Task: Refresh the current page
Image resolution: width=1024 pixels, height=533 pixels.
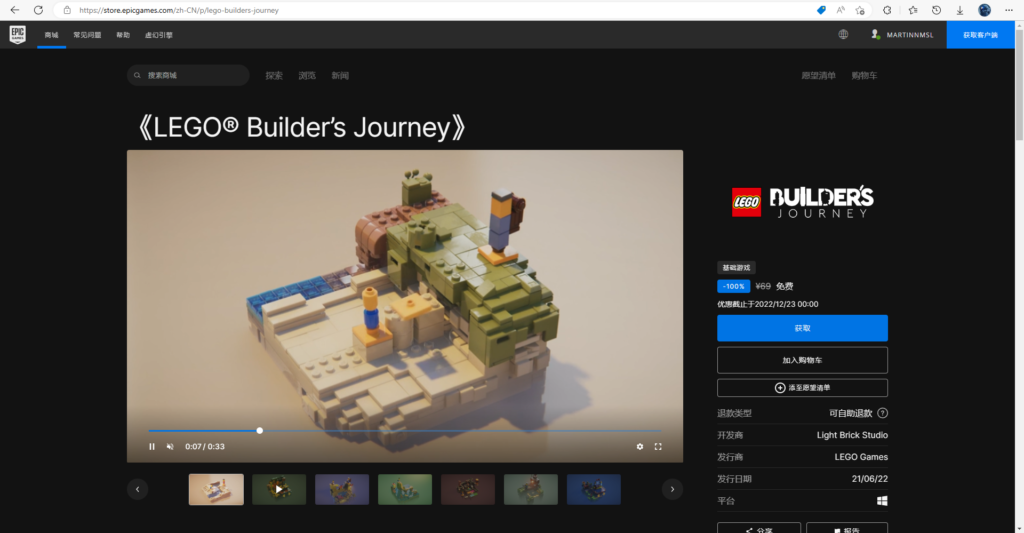Action: point(39,10)
